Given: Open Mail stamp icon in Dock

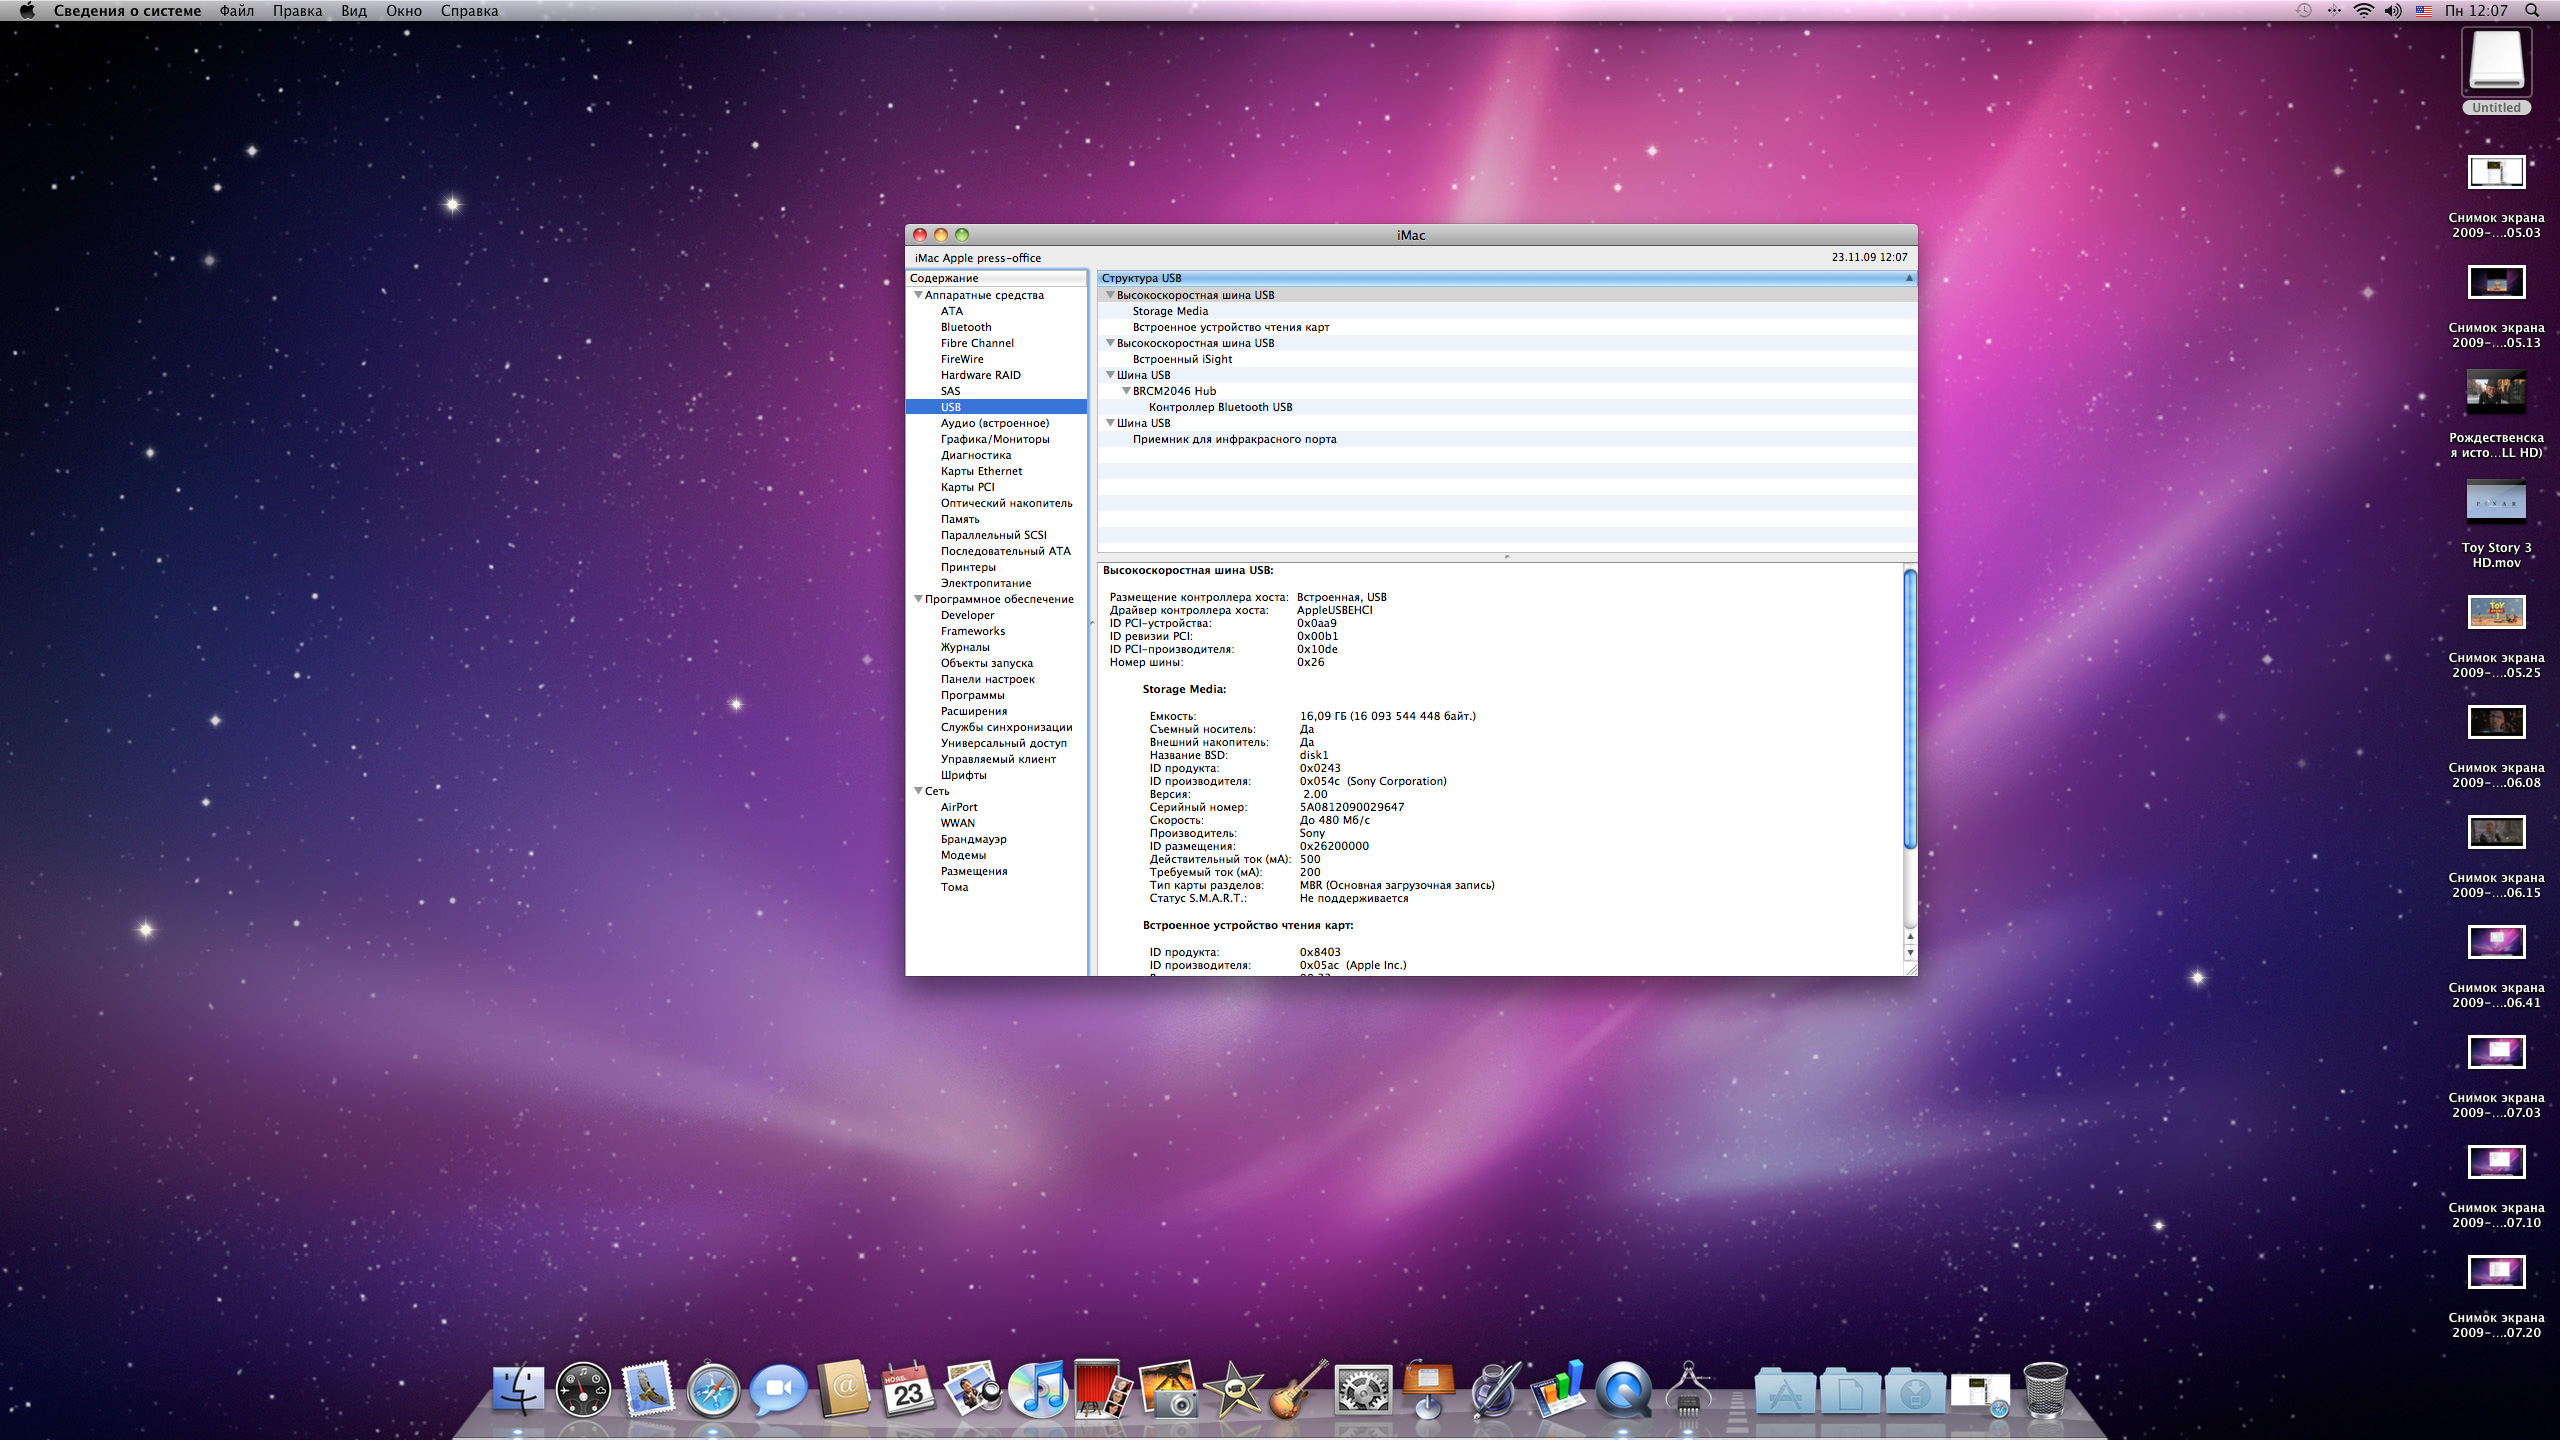Looking at the screenshot, I should pyautogui.click(x=648, y=1390).
